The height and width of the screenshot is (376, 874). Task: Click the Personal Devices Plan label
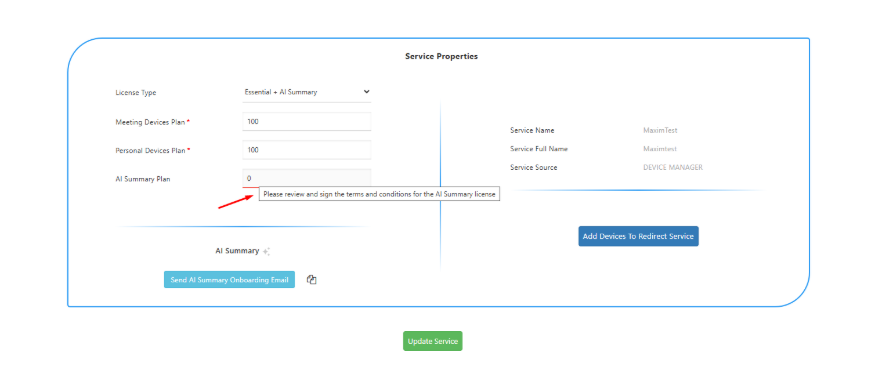point(151,150)
